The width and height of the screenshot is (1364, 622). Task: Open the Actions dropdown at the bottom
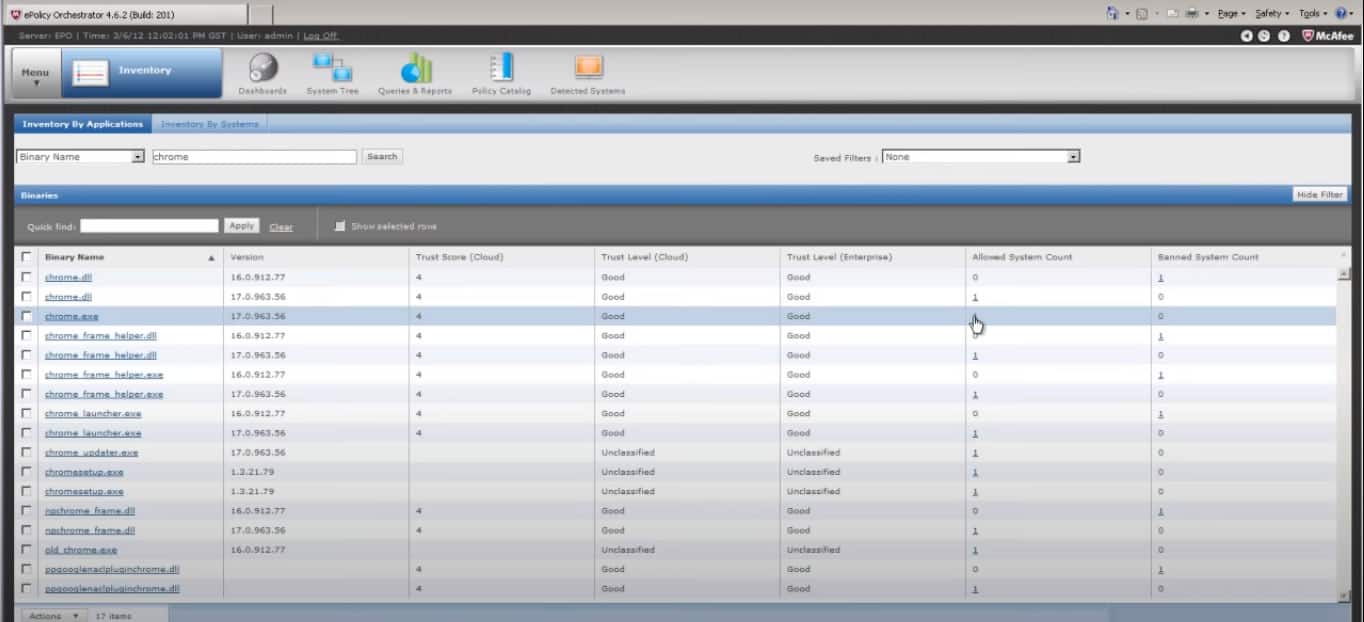tap(53, 616)
